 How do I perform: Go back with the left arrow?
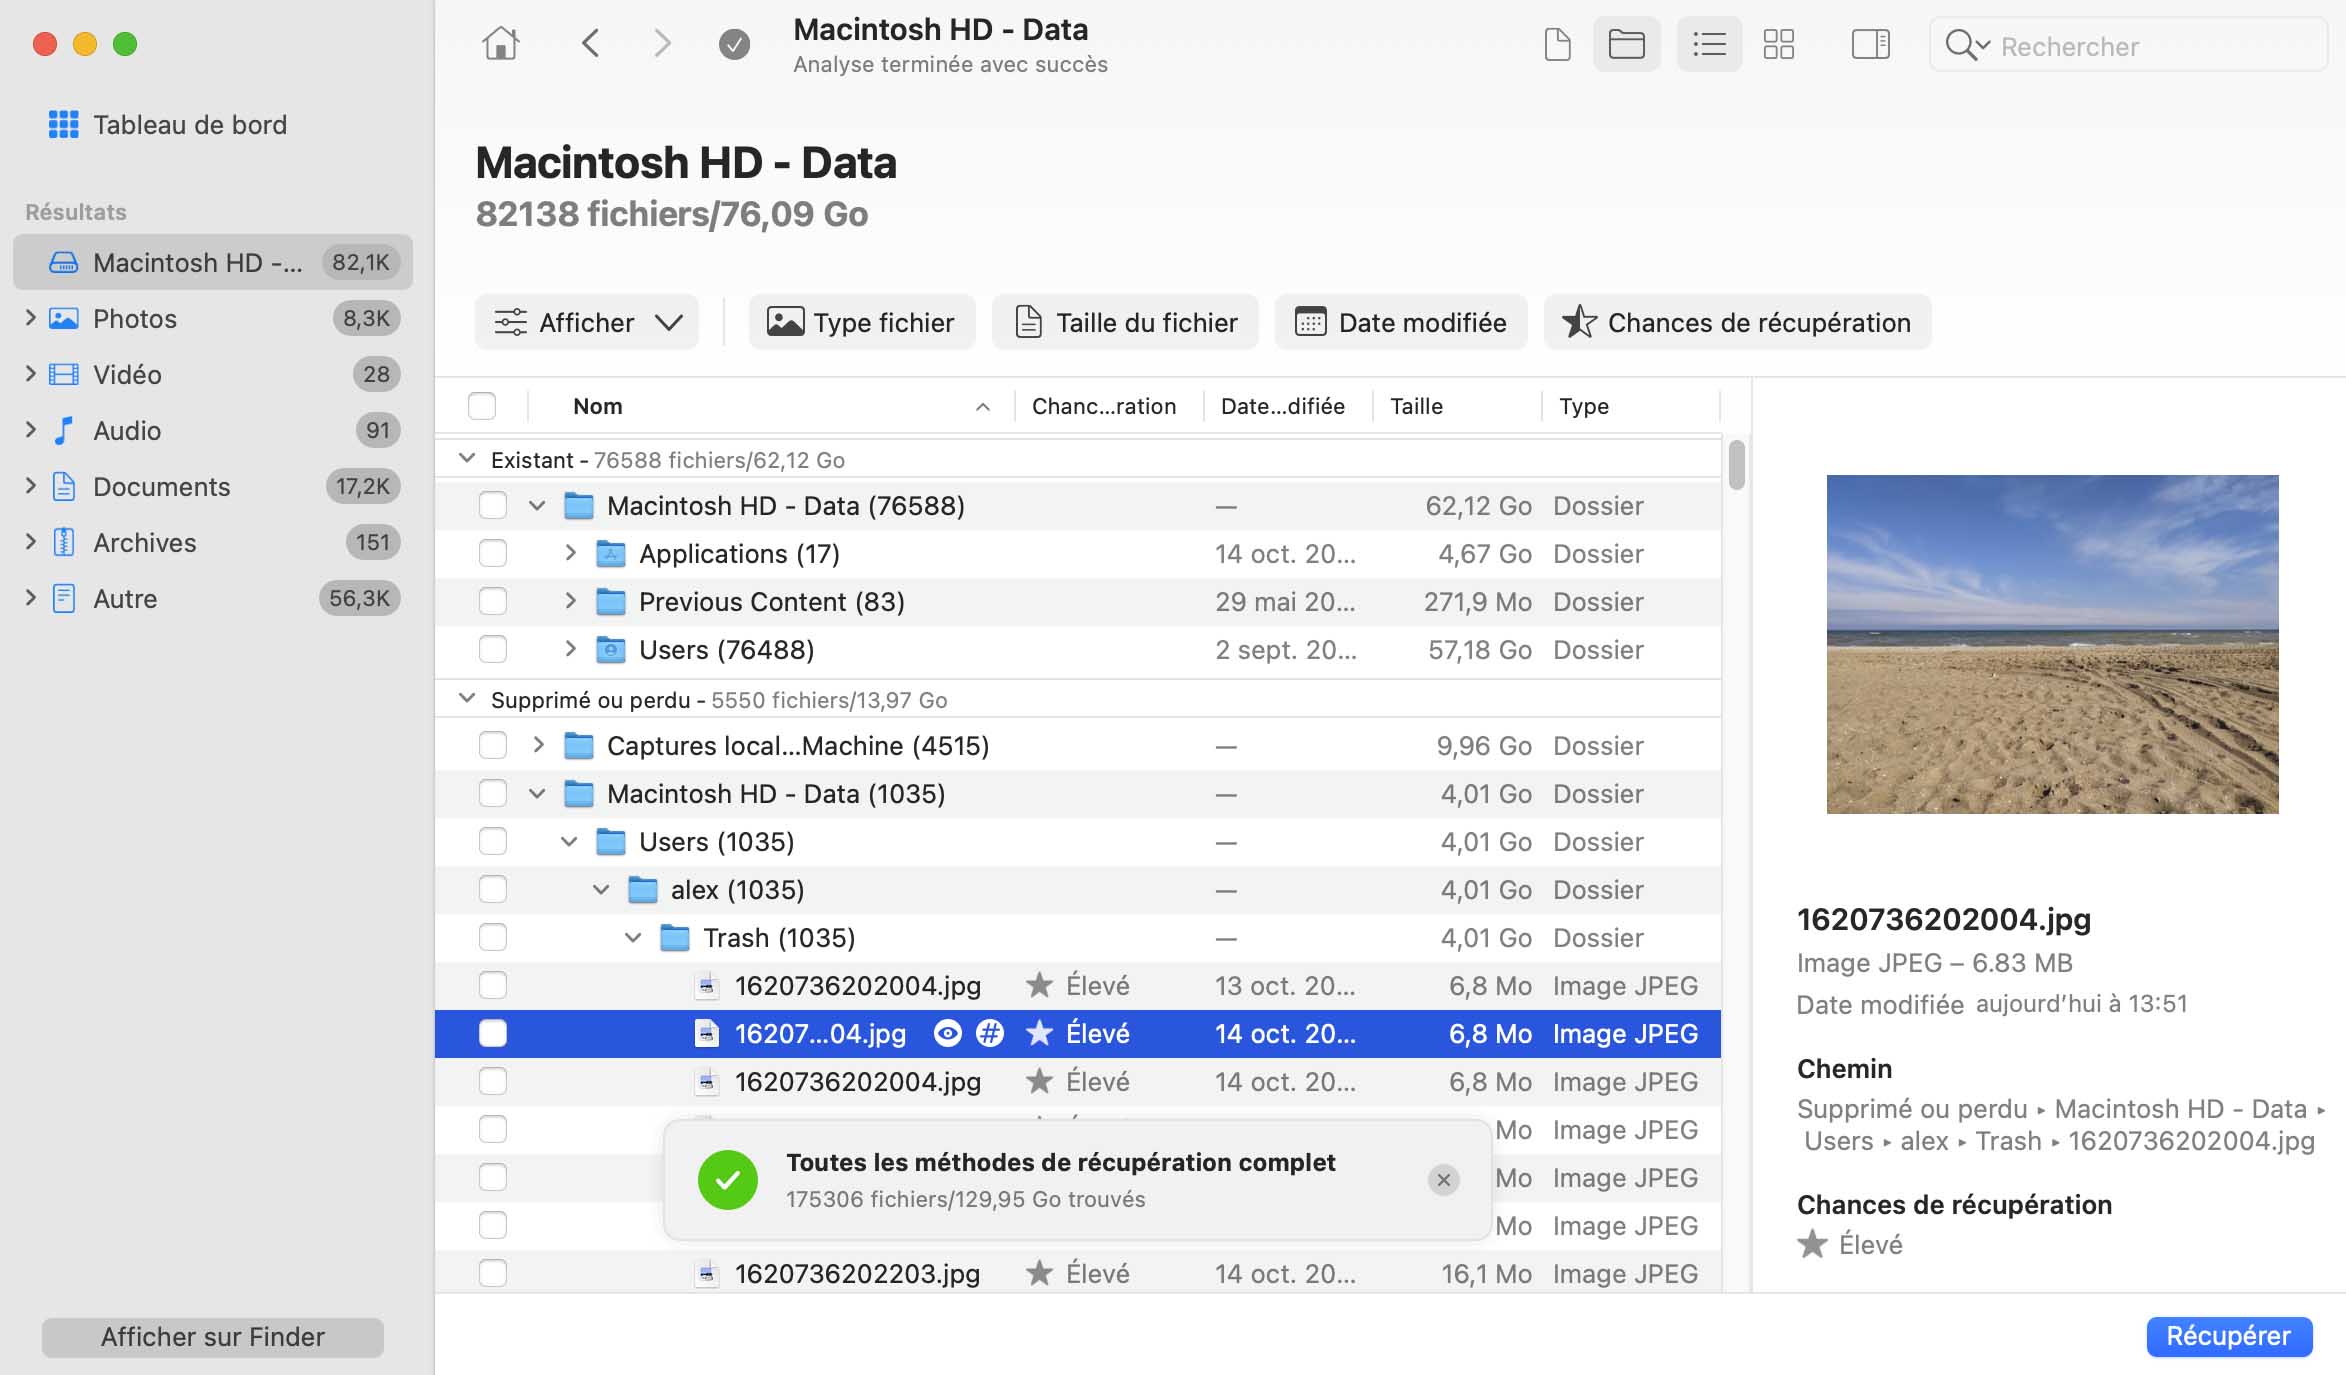click(x=590, y=44)
